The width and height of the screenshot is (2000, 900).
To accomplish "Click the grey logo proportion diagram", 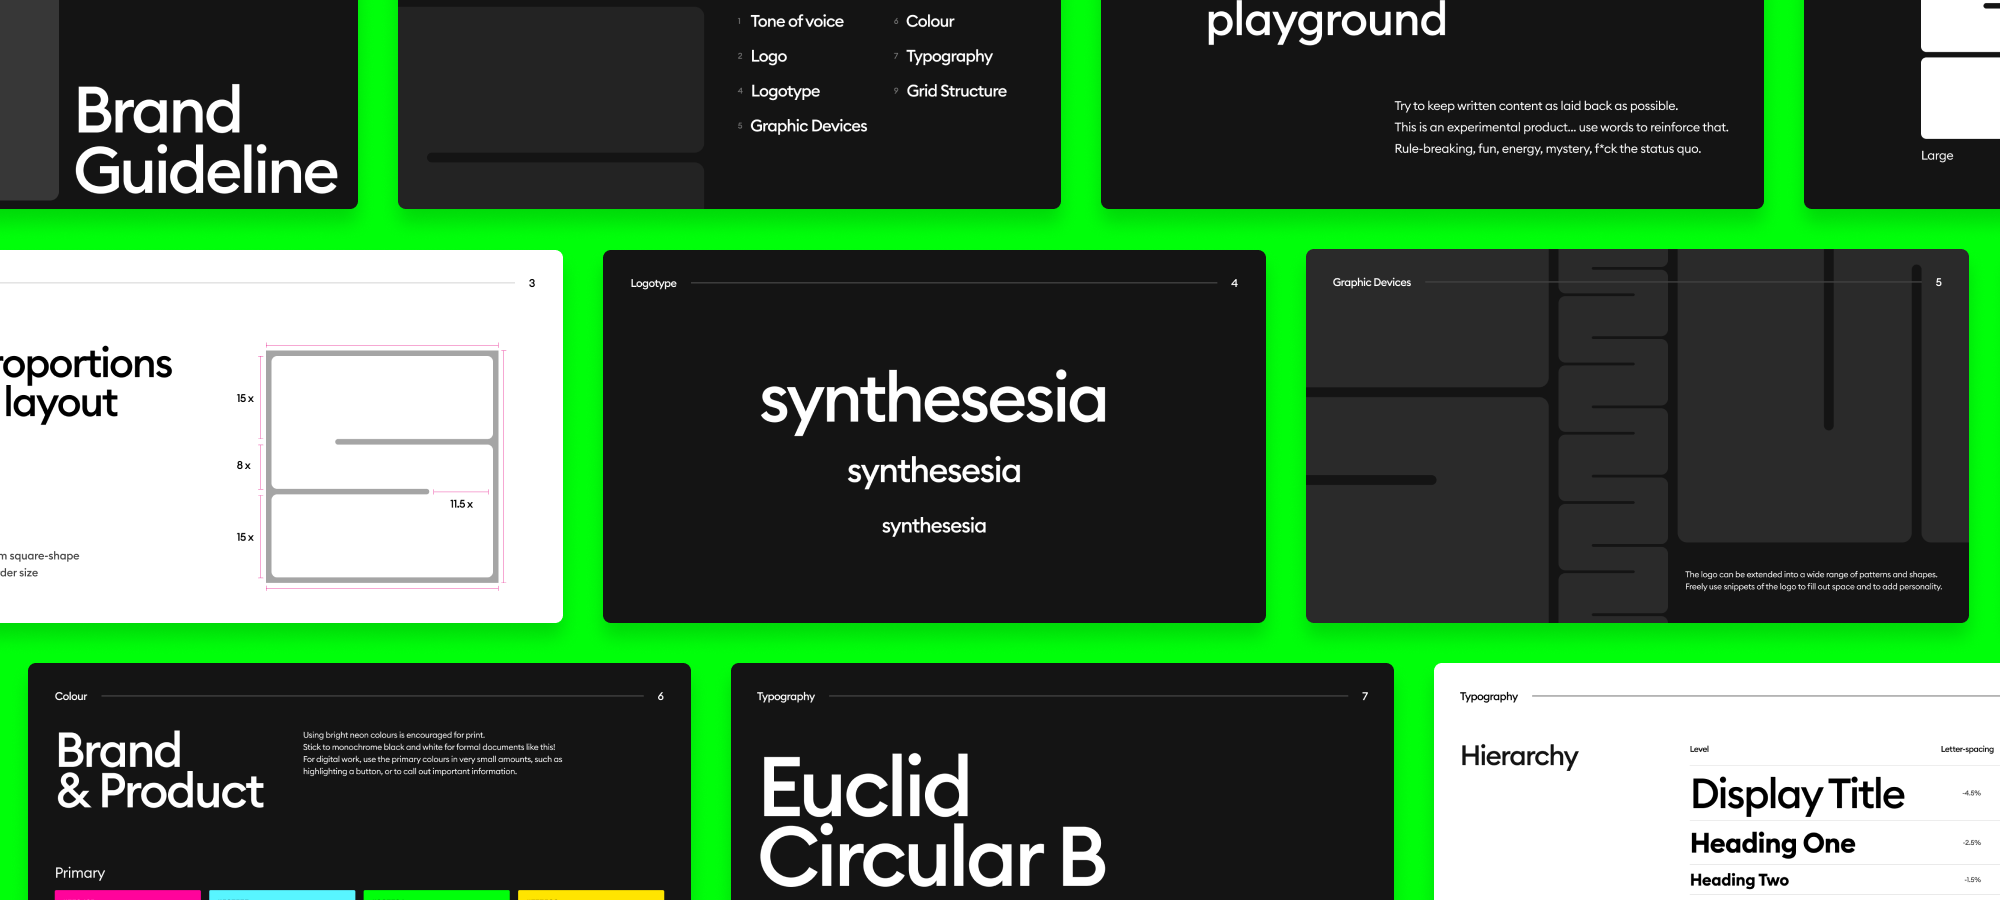I will click(383, 466).
